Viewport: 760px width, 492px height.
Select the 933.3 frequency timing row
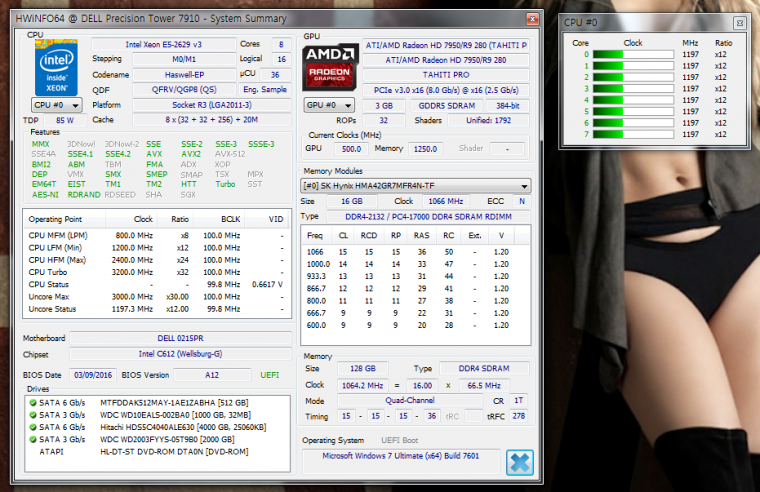tap(416, 276)
